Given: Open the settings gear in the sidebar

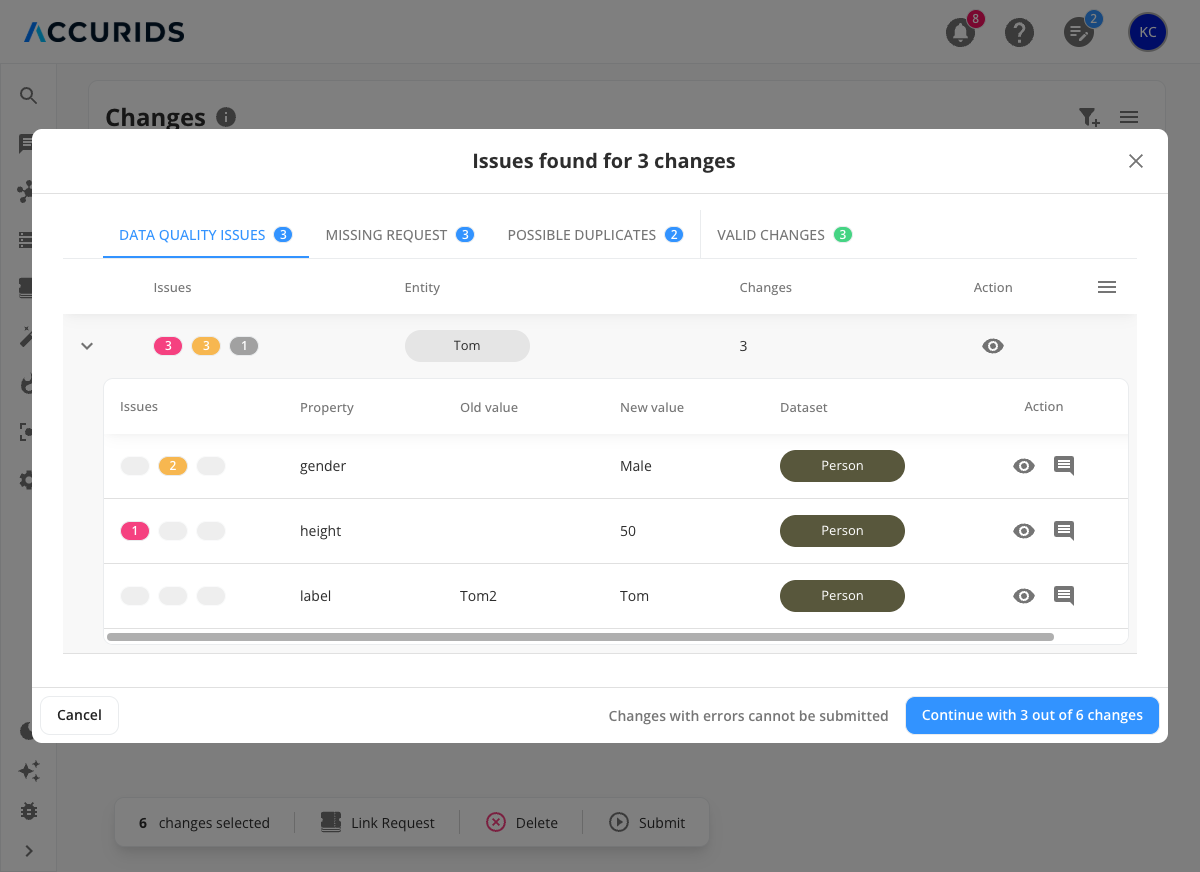Looking at the screenshot, I should 28,480.
